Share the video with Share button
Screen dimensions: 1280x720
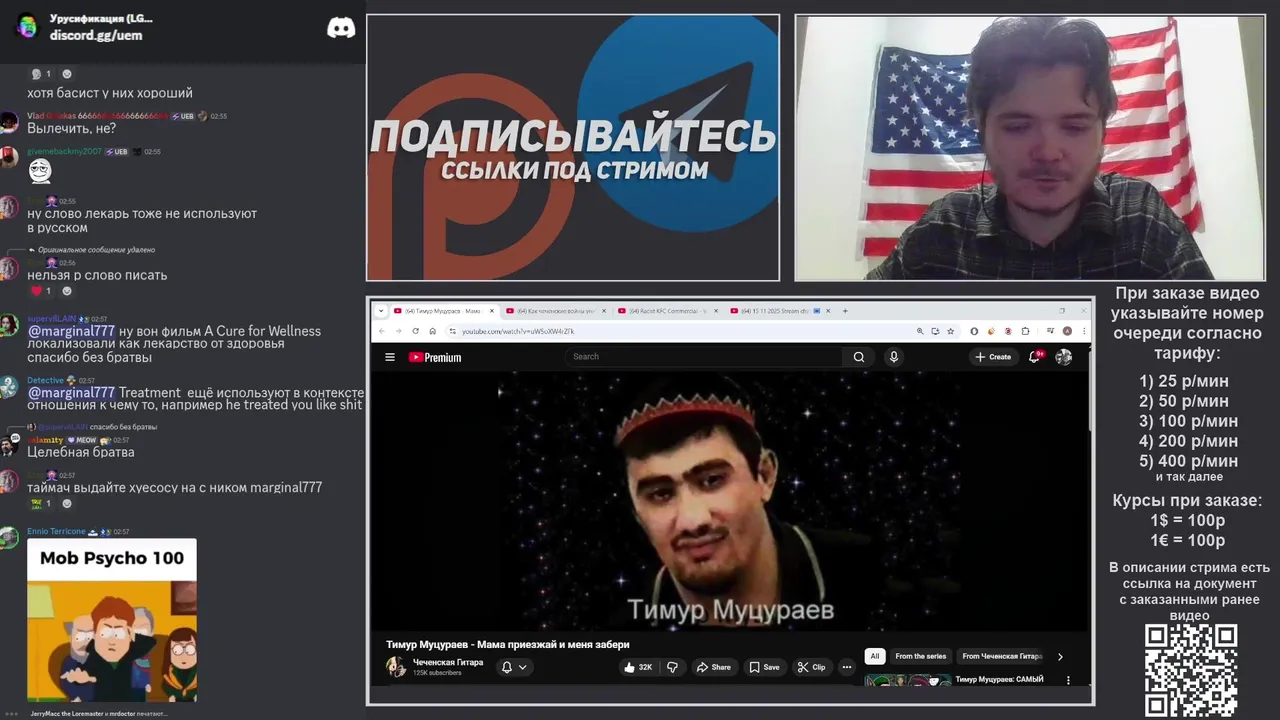click(714, 667)
